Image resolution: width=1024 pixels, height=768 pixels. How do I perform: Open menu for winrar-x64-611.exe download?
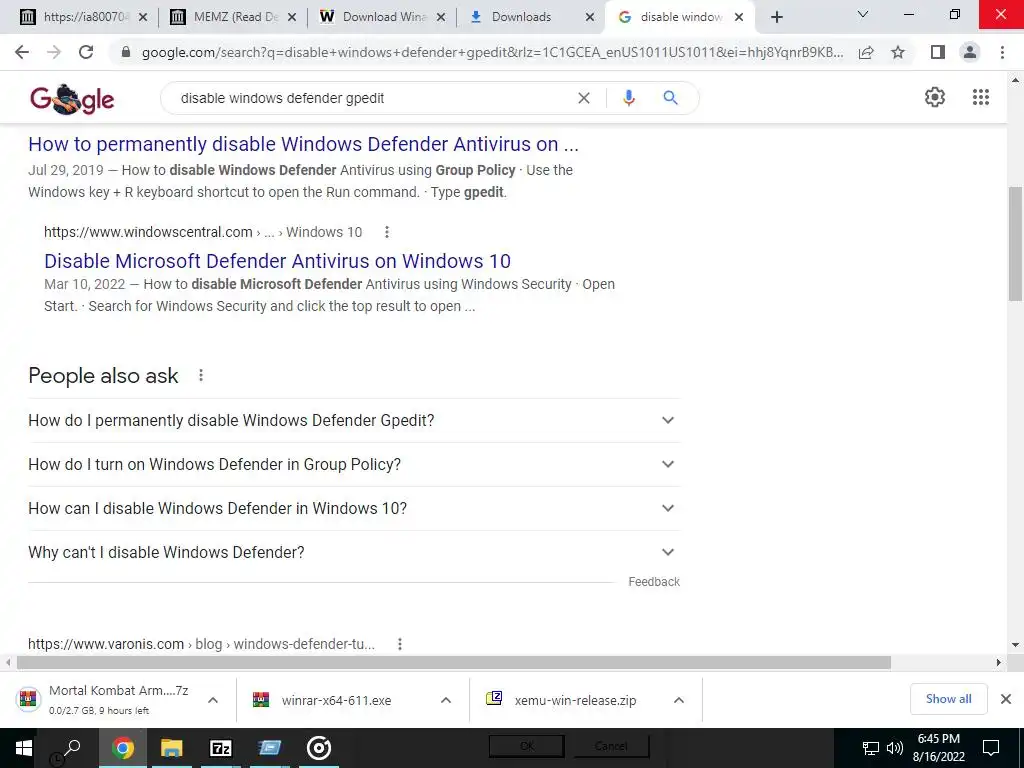[446, 700]
